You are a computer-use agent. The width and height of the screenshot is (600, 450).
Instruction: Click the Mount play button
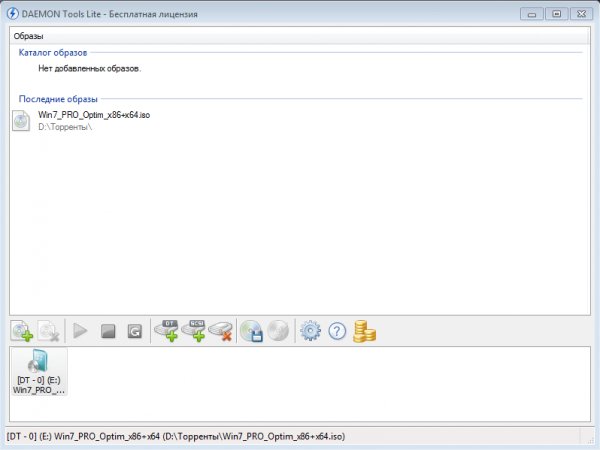point(80,331)
